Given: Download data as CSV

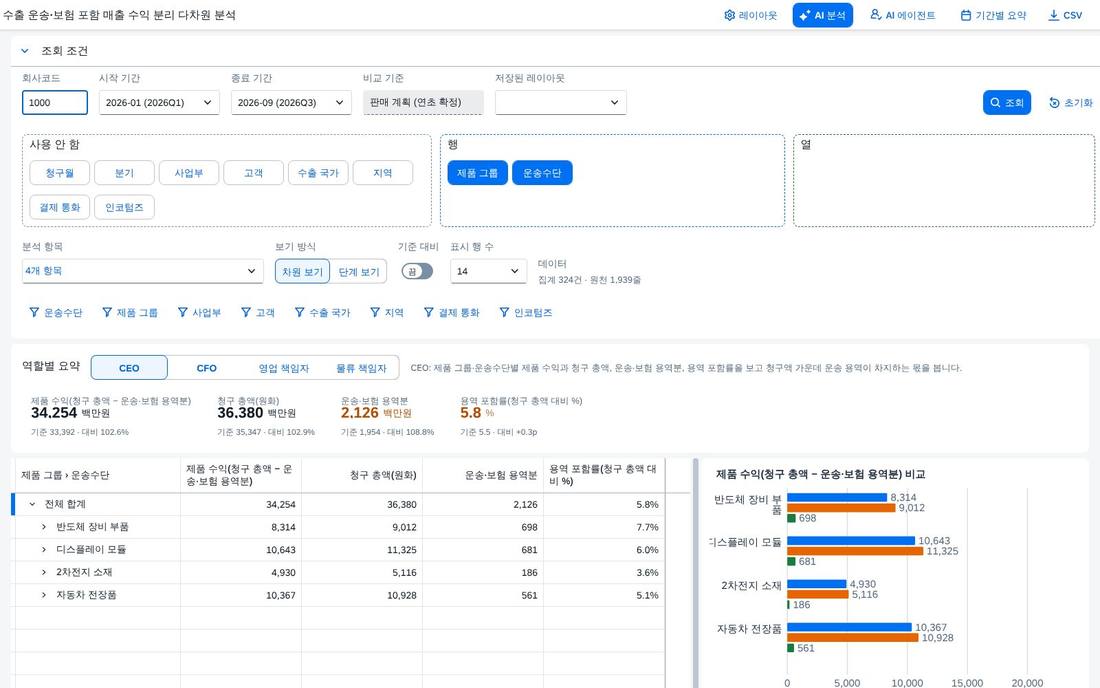Looking at the screenshot, I should (x=1065, y=15).
